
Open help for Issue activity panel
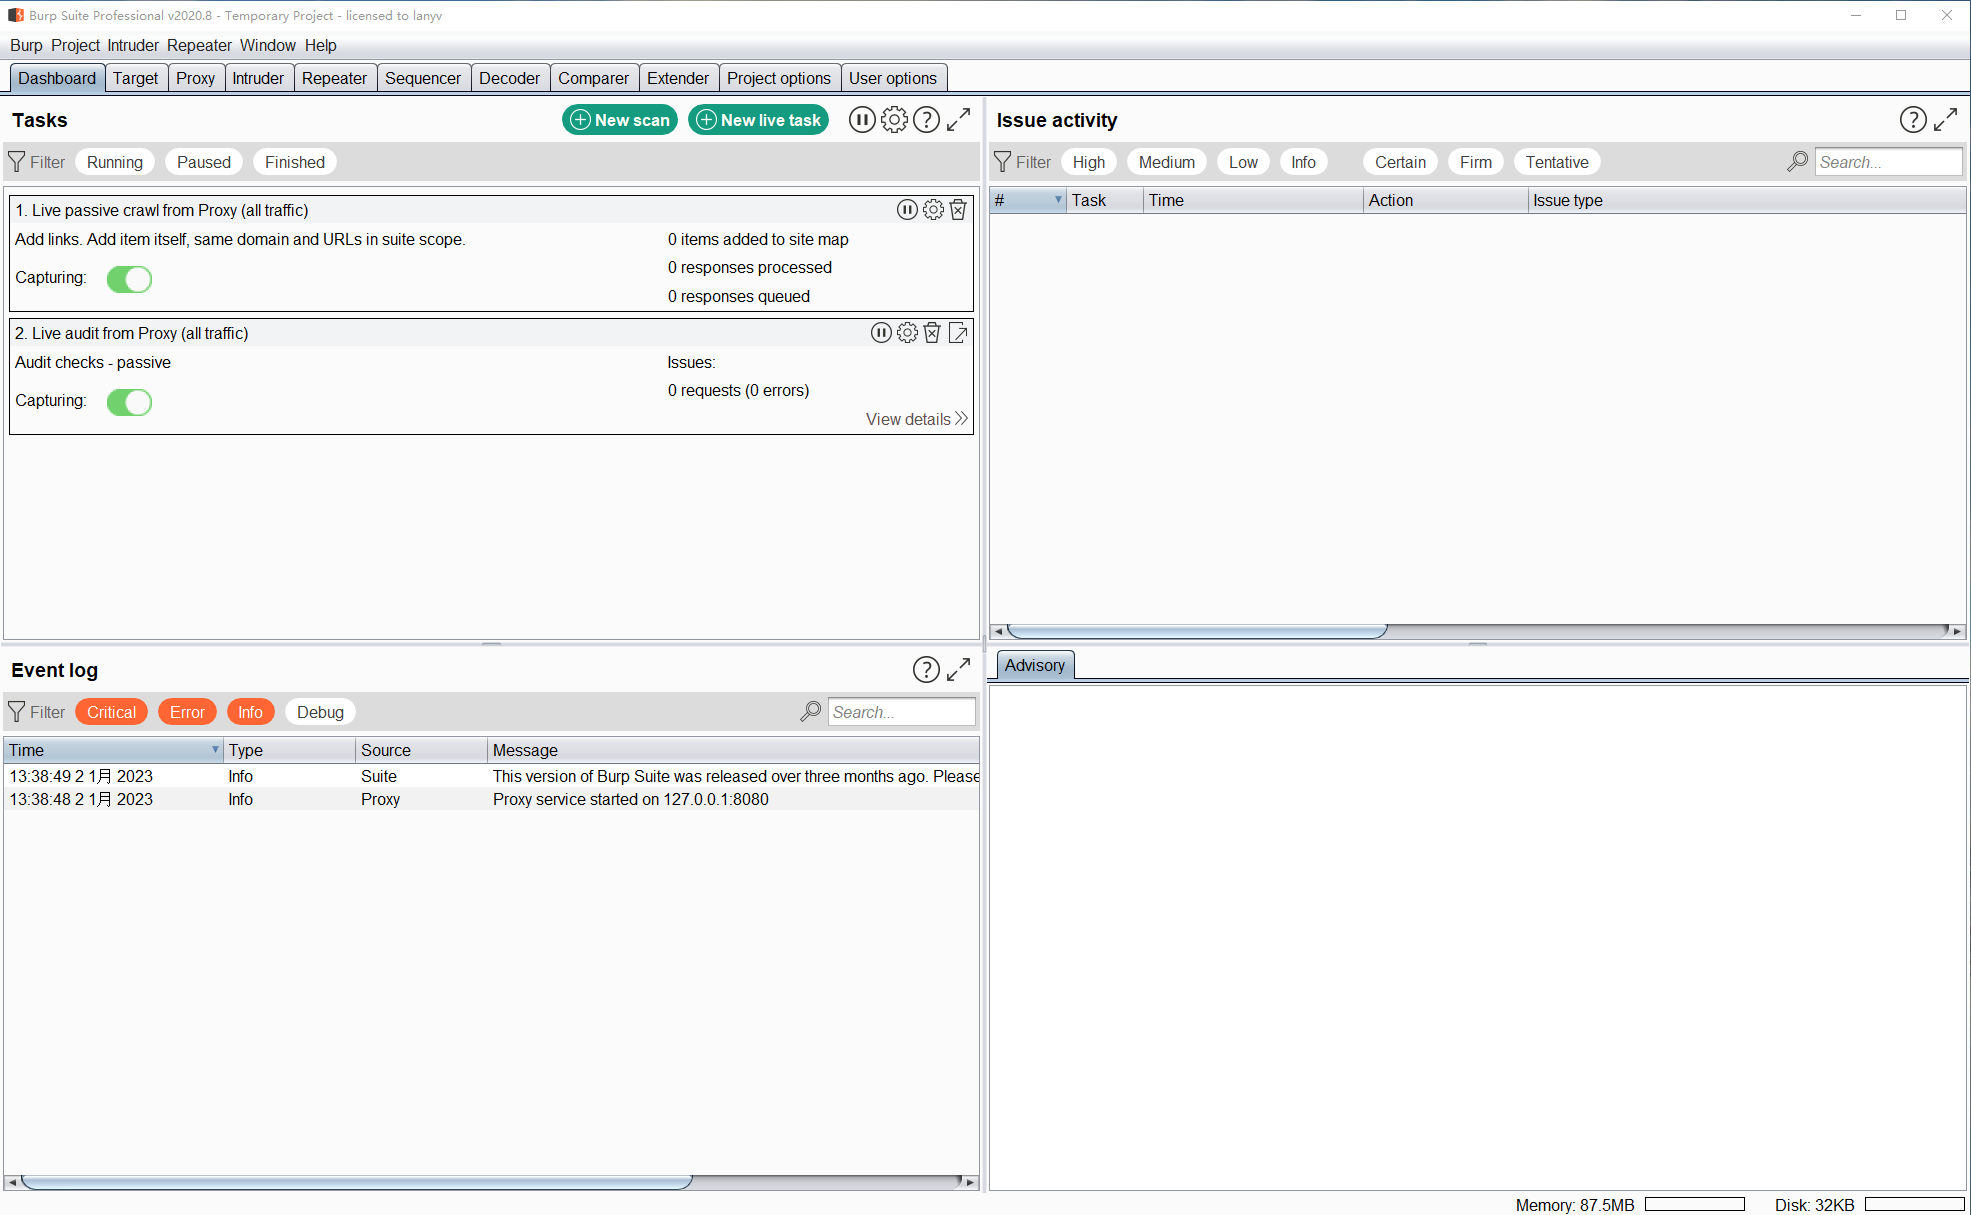1913,120
